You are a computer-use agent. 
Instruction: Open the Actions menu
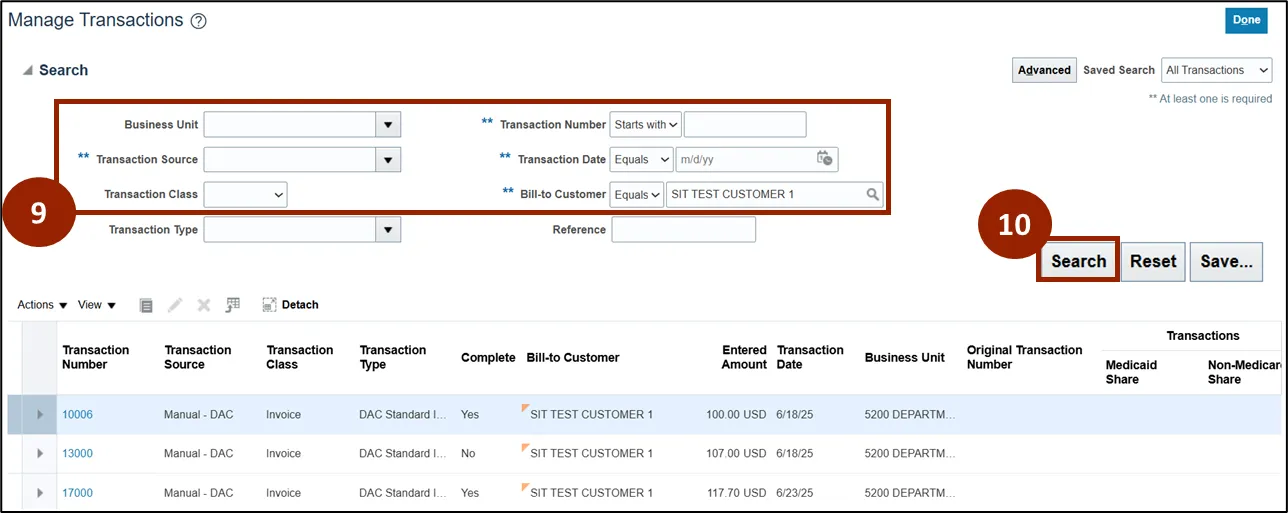42,305
